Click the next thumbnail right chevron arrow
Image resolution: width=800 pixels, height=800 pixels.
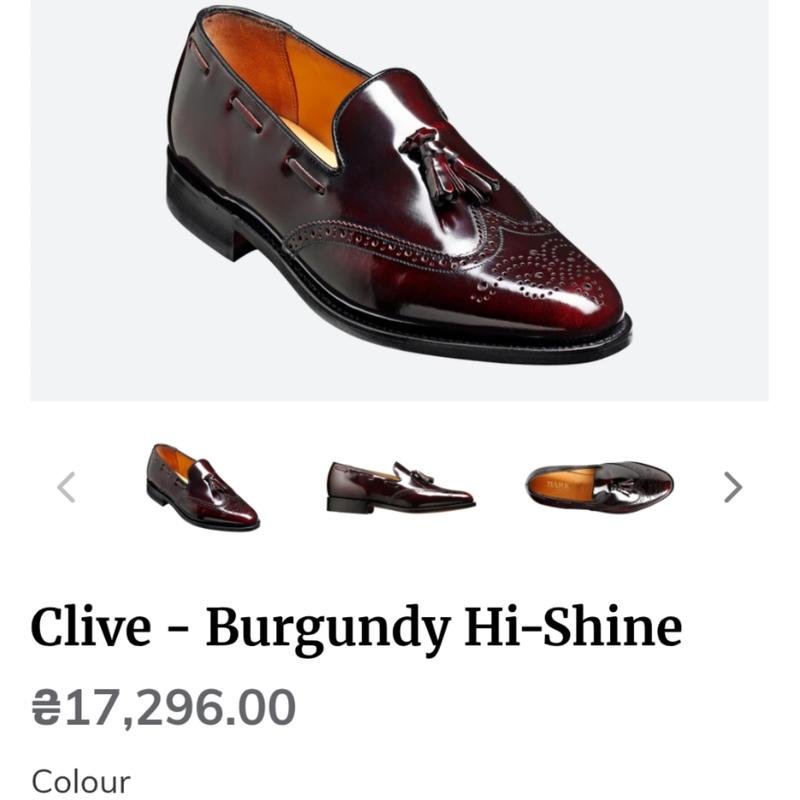pyautogui.click(x=733, y=487)
